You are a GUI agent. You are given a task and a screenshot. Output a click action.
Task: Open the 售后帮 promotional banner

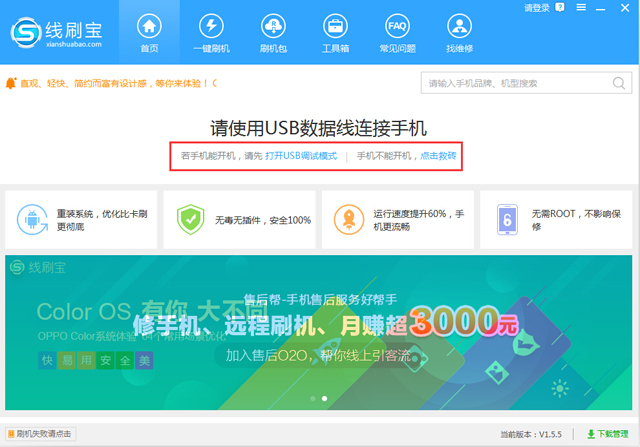318,332
